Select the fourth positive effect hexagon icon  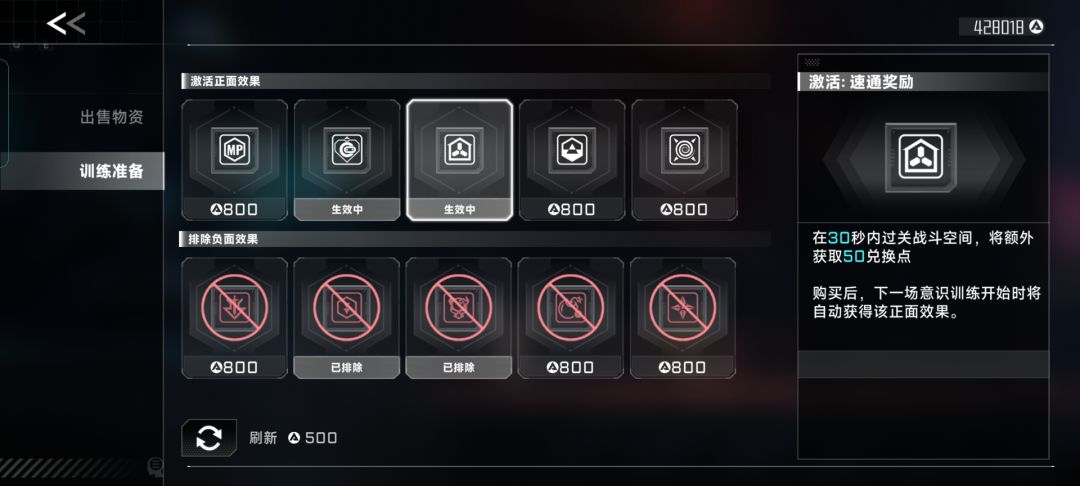[572, 149]
